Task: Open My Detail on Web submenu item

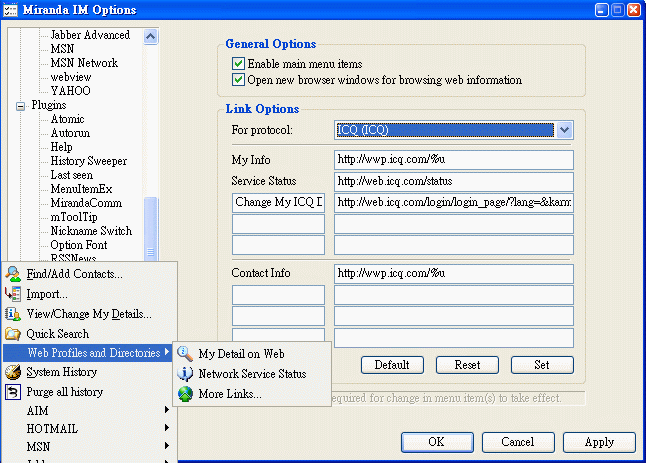Action: (x=241, y=354)
